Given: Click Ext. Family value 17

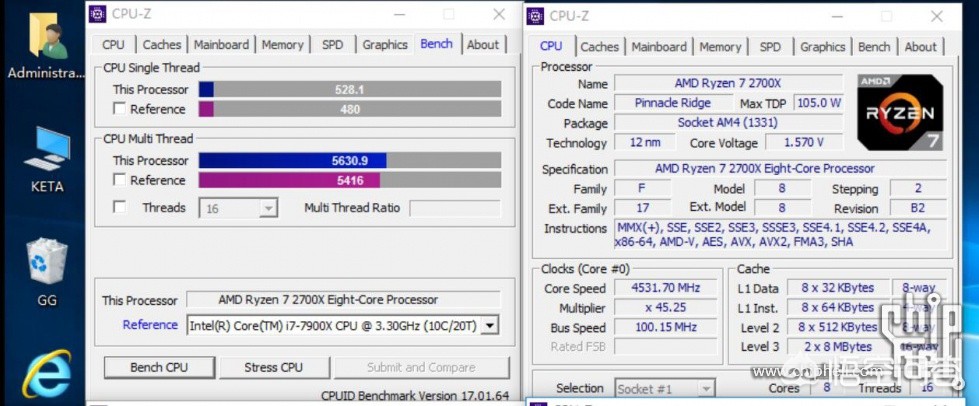Looking at the screenshot, I should pos(643,208).
